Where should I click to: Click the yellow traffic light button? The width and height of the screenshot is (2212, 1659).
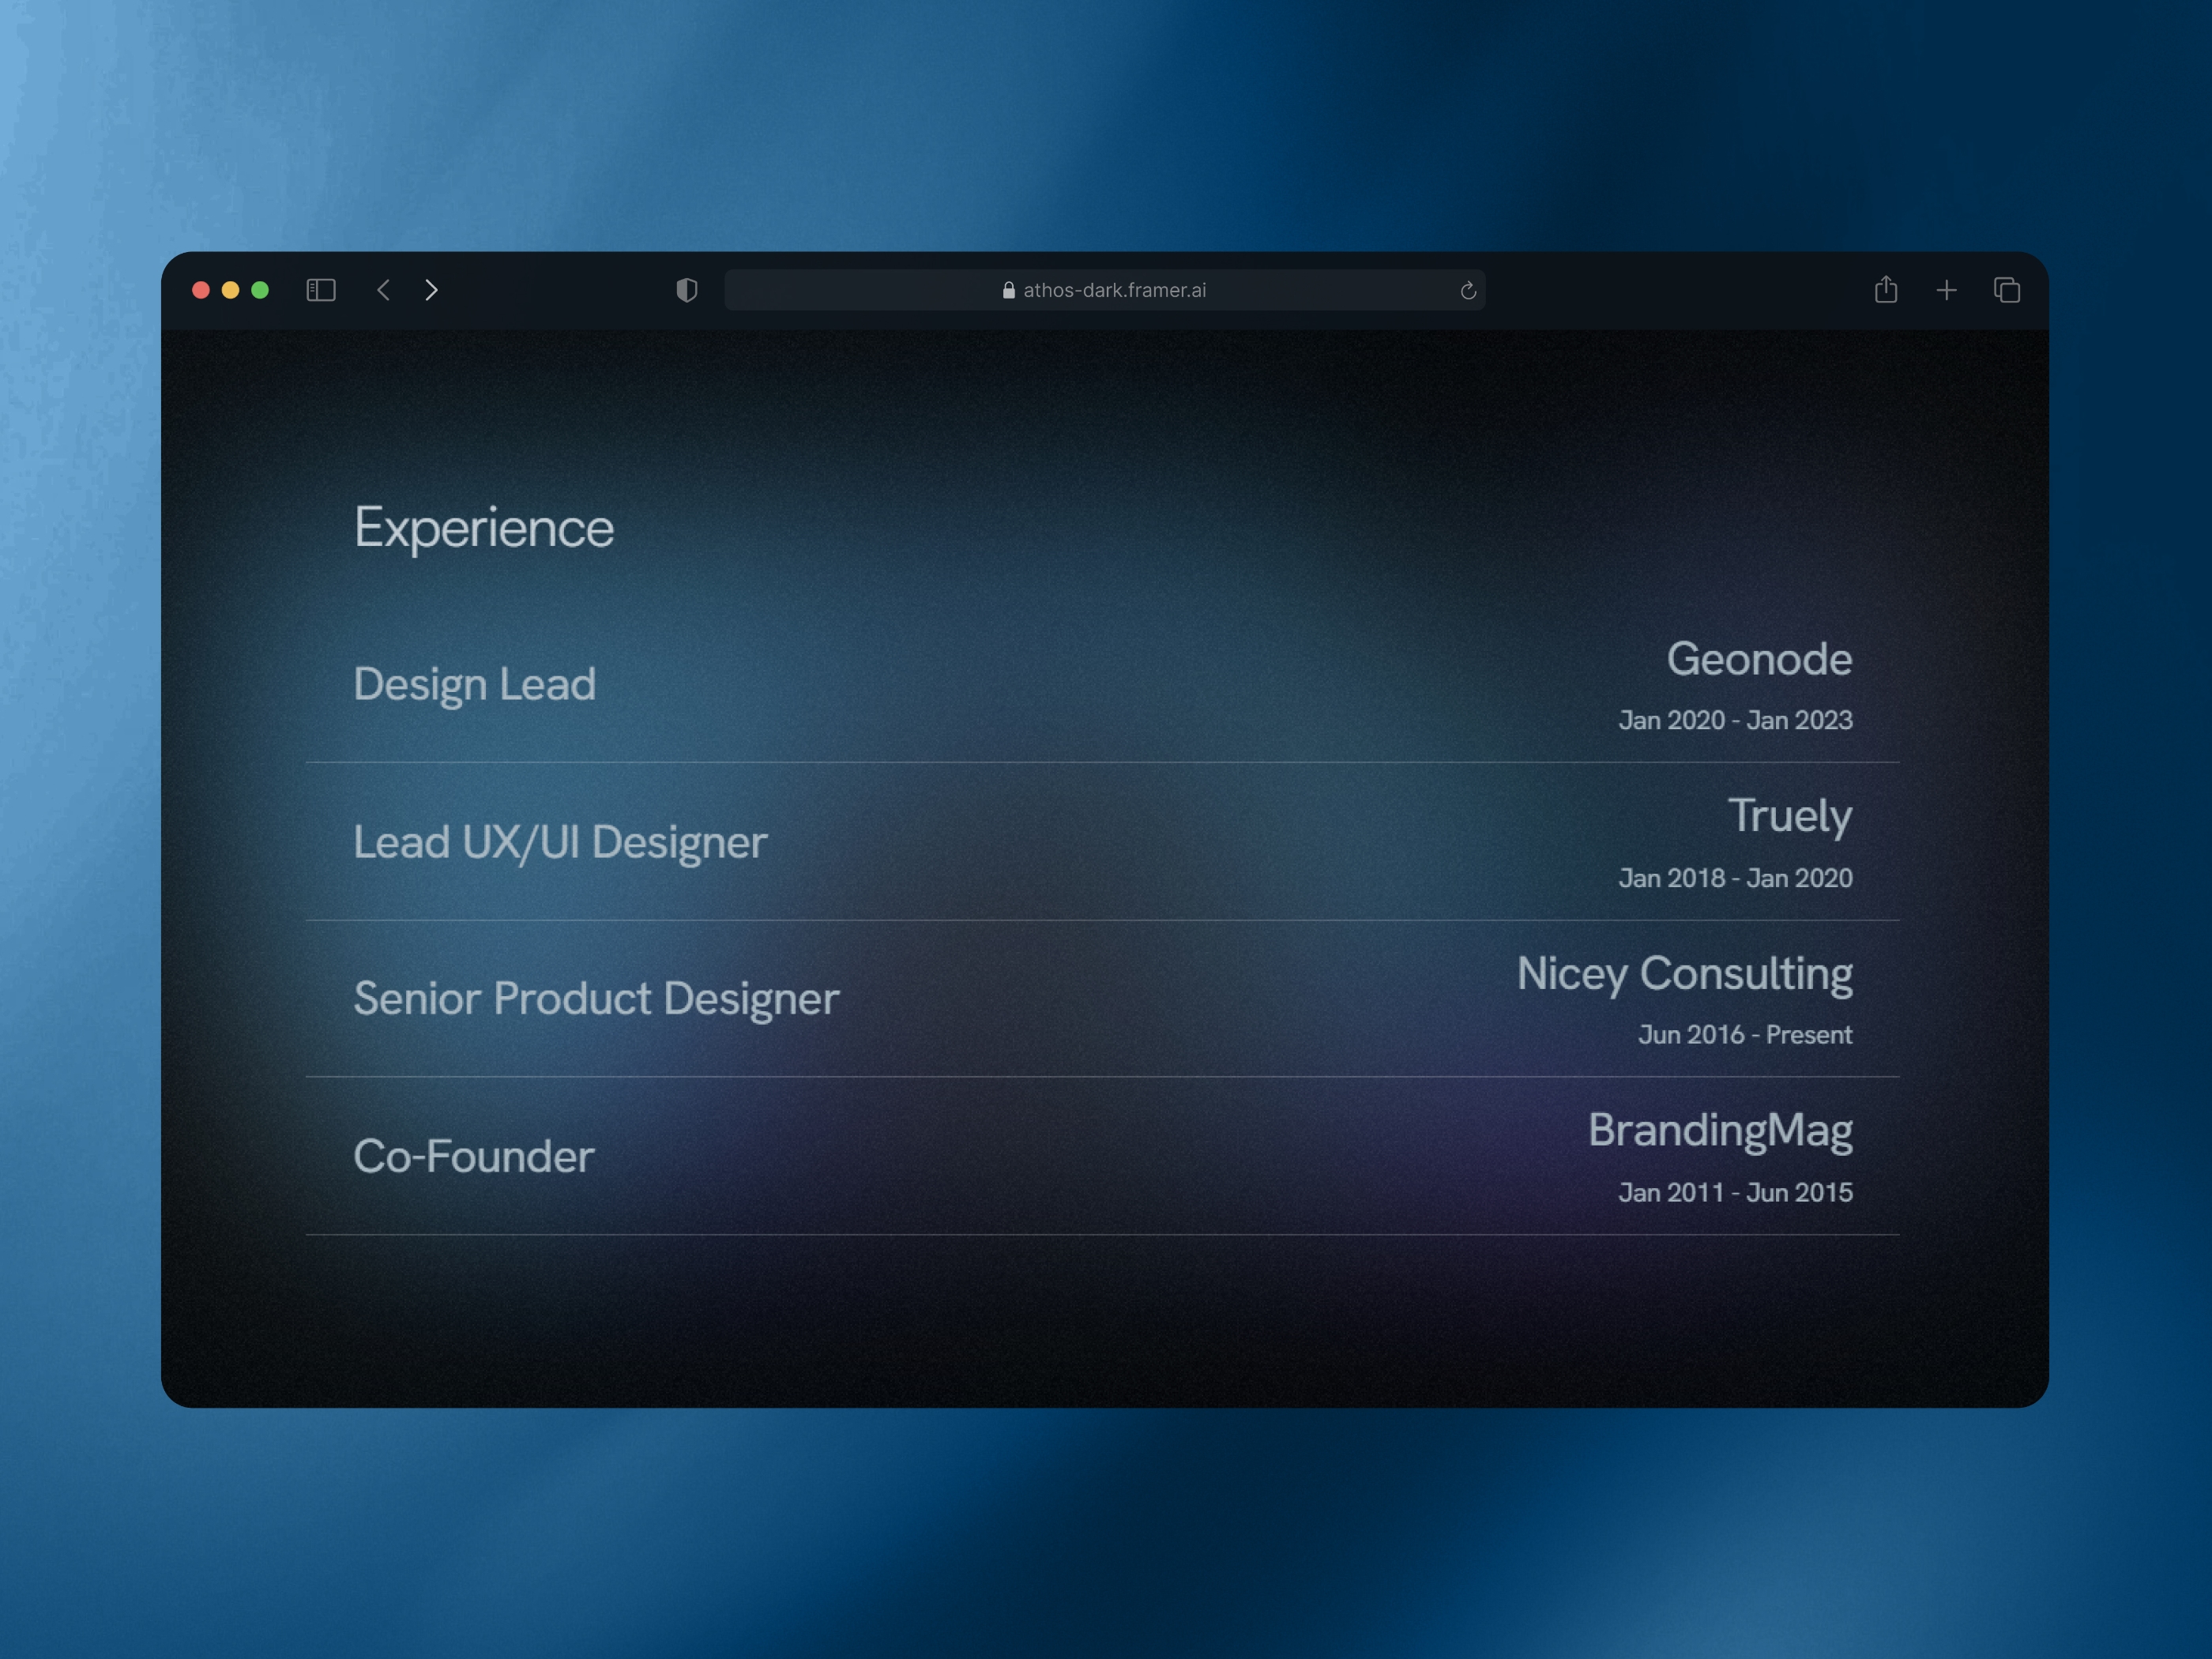click(228, 289)
